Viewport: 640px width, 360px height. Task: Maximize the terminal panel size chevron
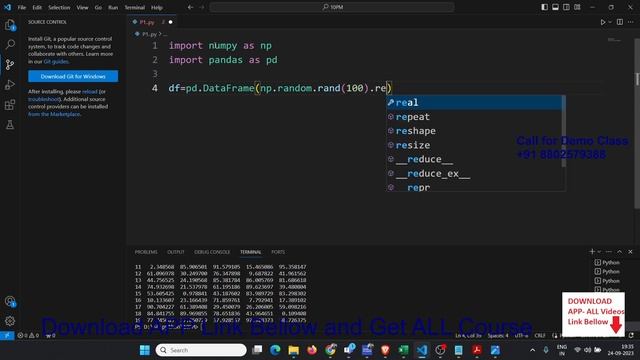pos(620,252)
